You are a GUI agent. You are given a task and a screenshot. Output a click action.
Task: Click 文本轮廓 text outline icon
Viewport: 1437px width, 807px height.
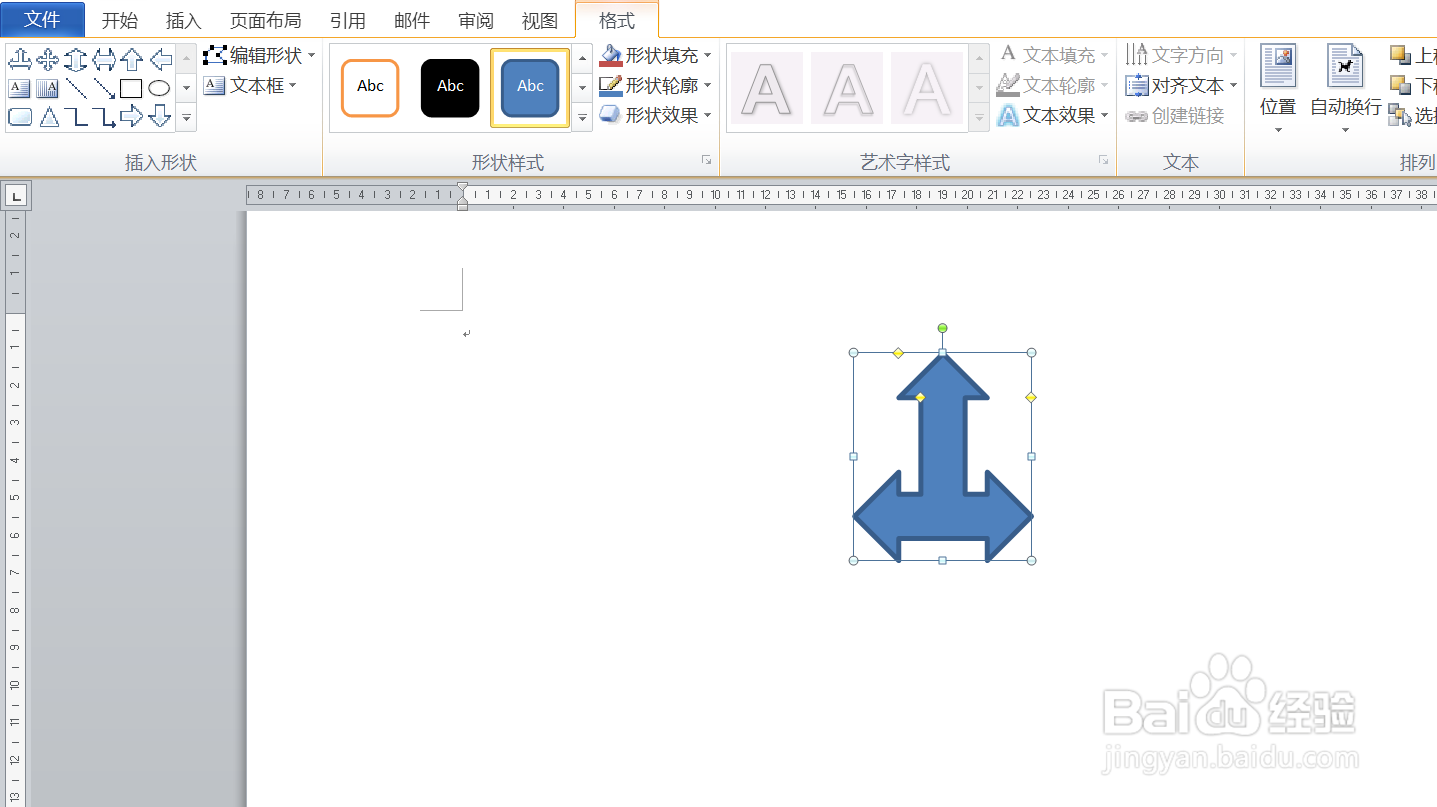click(x=1008, y=86)
